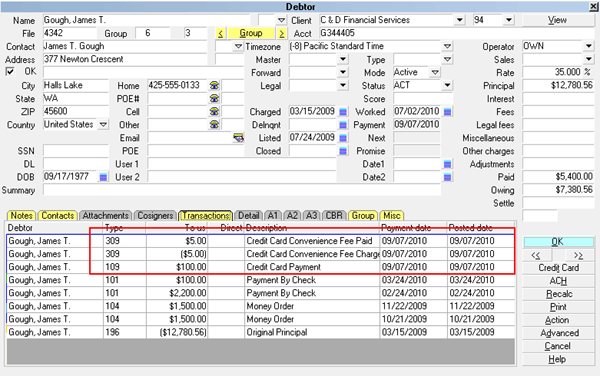600x376 pixels.
Task: Open calendar for DOB field
Action: tap(103, 177)
